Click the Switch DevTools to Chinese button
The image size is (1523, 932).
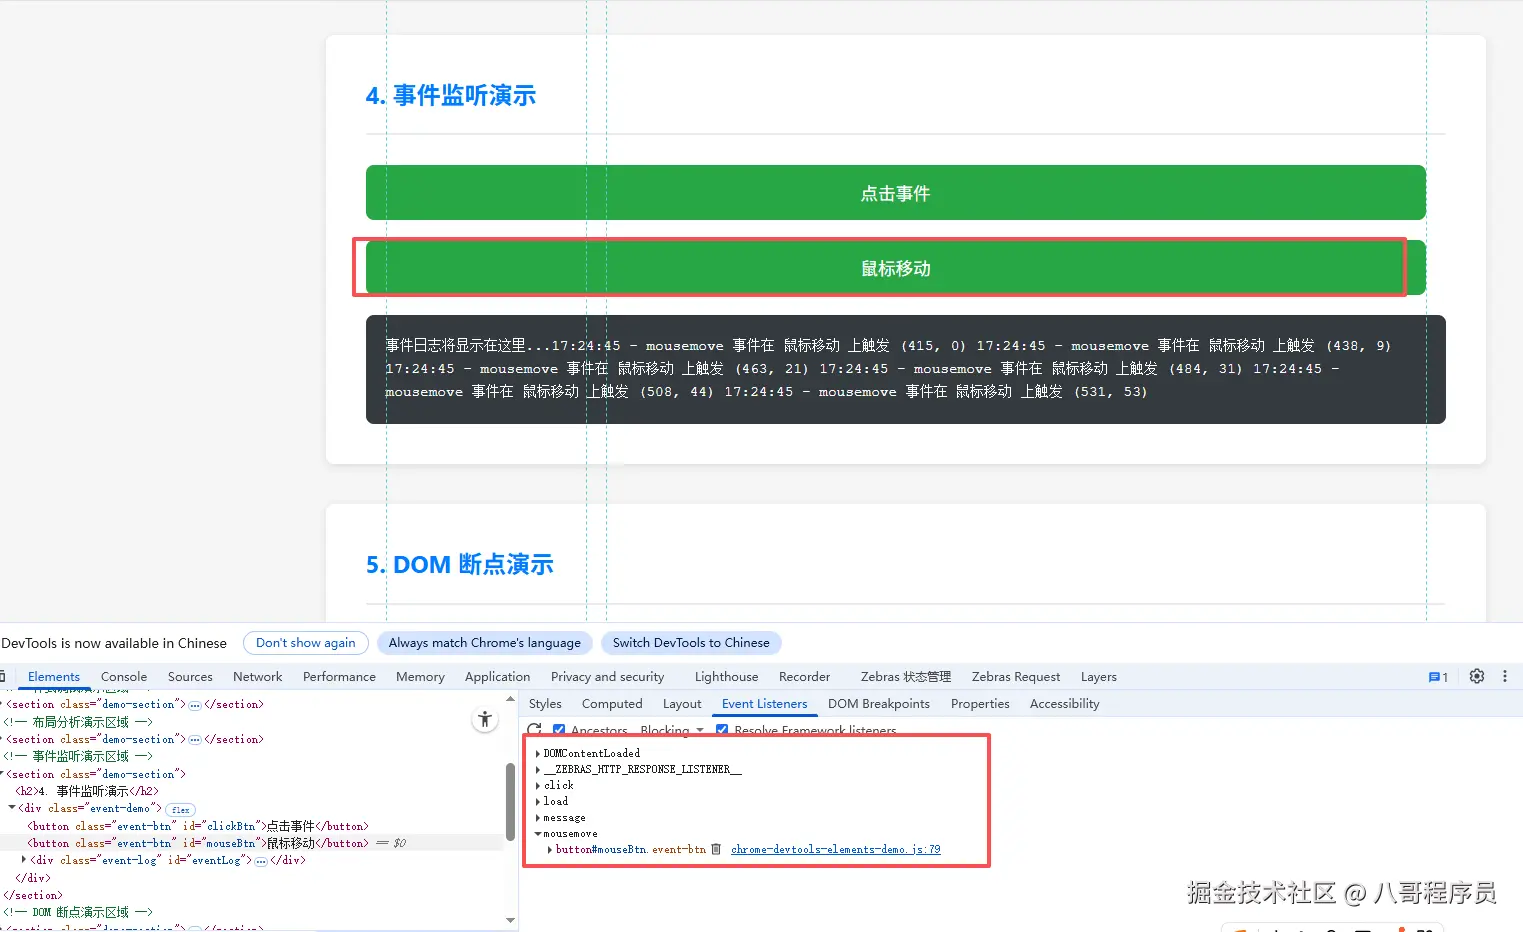click(x=691, y=642)
